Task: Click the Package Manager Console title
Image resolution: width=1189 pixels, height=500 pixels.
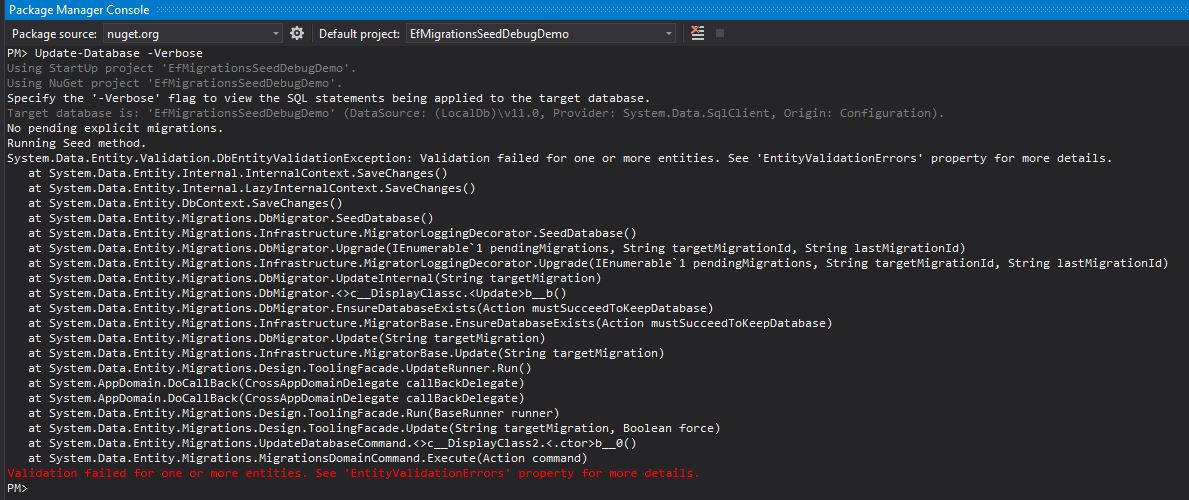Action: tap(79, 10)
